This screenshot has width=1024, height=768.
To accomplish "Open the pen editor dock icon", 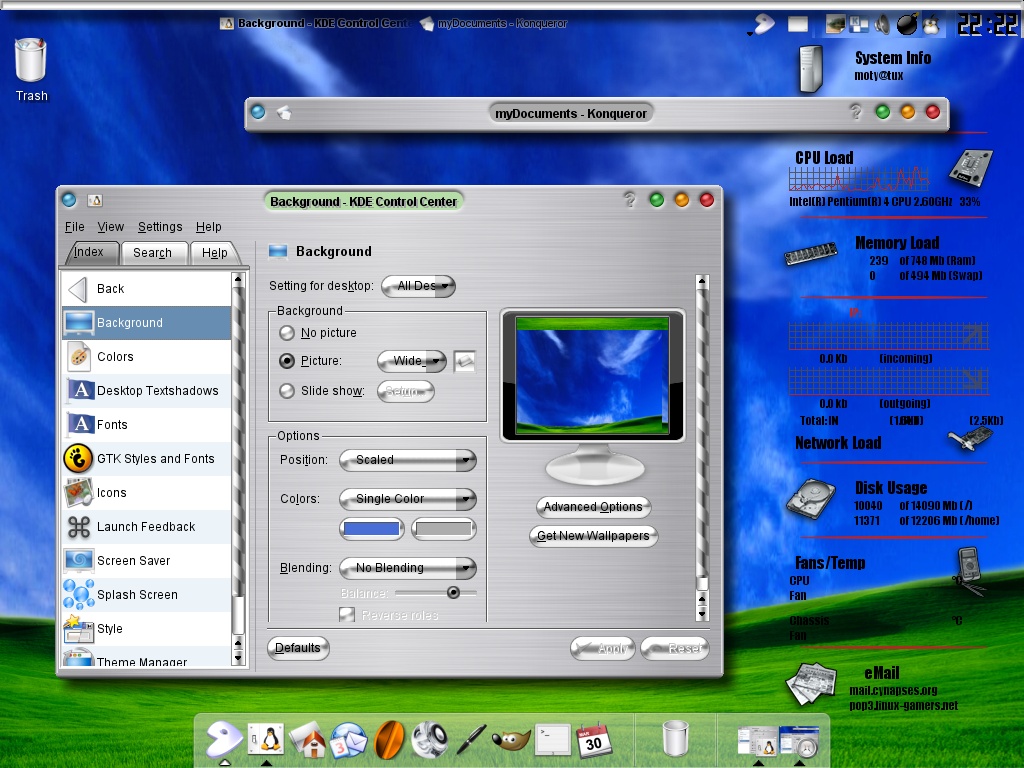I will pos(470,740).
